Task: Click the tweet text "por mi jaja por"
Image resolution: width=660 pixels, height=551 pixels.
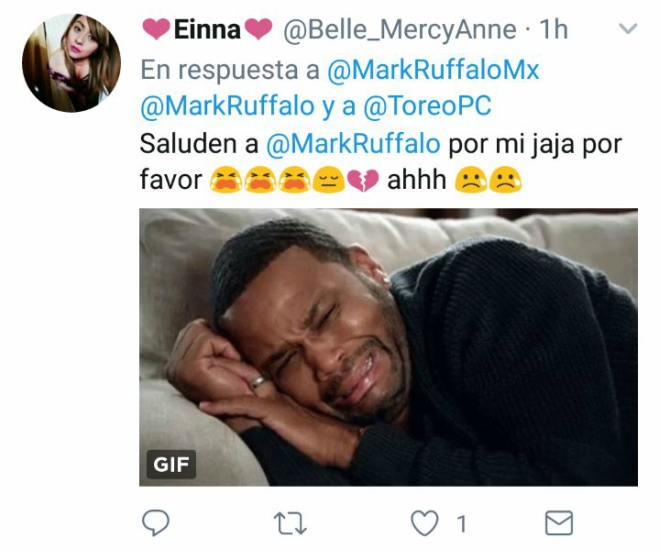Action: pos(534,144)
